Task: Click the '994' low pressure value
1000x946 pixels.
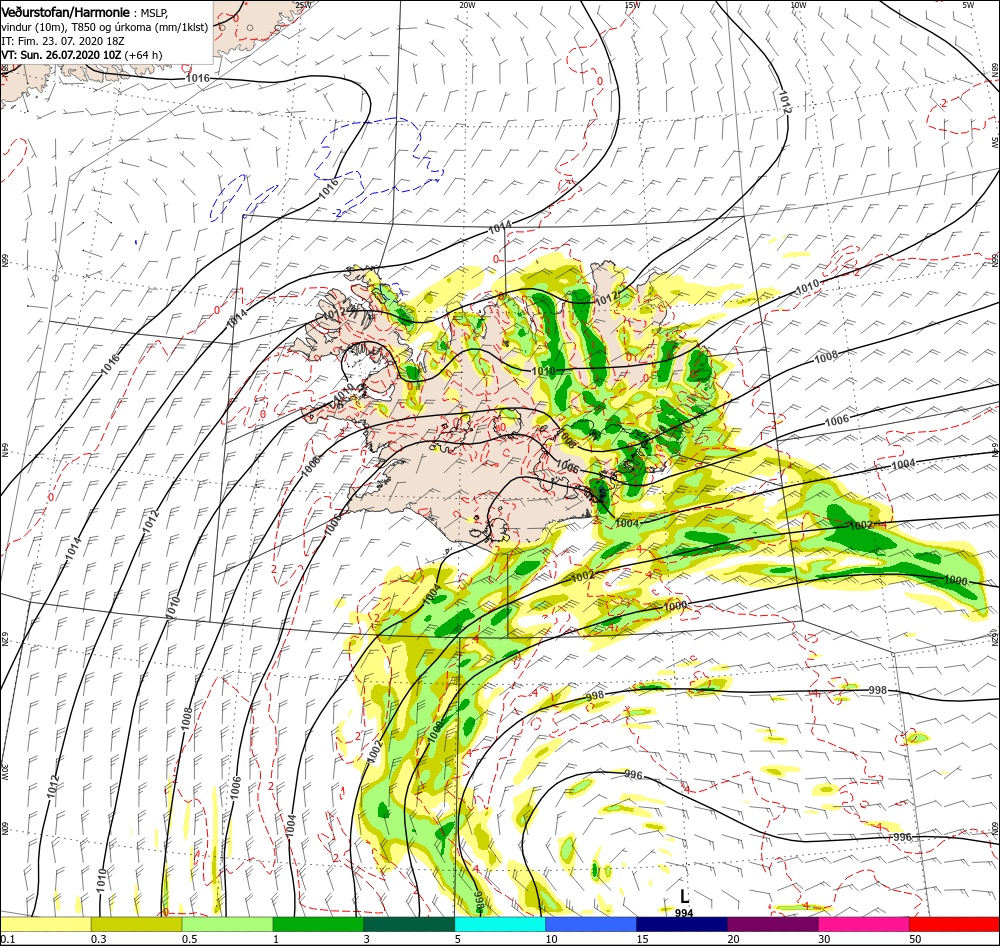Action: pyautogui.click(x=684, y=913)
